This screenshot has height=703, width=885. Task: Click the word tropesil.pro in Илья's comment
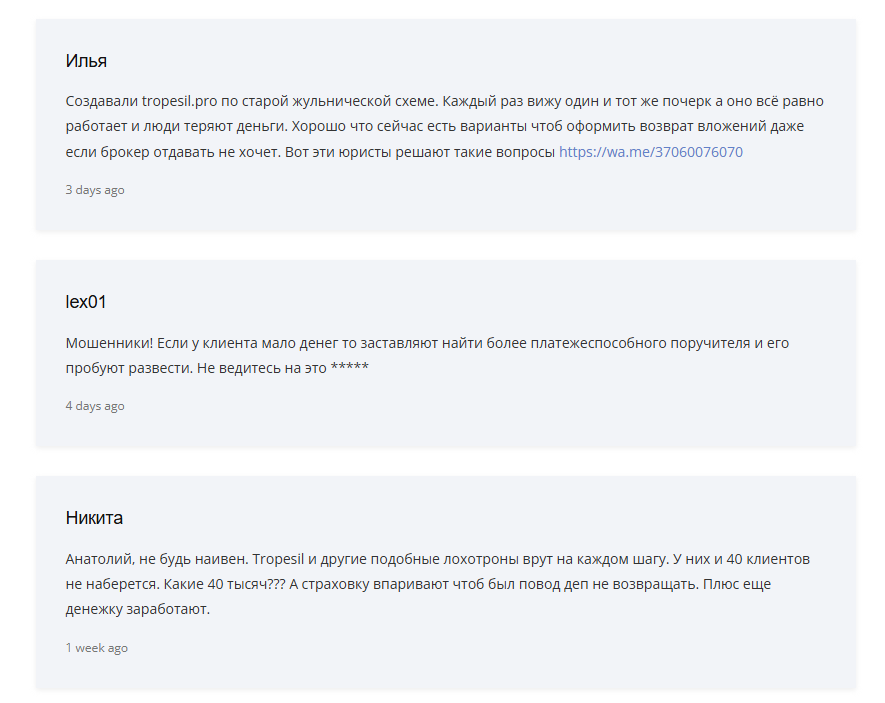point(179,101)
